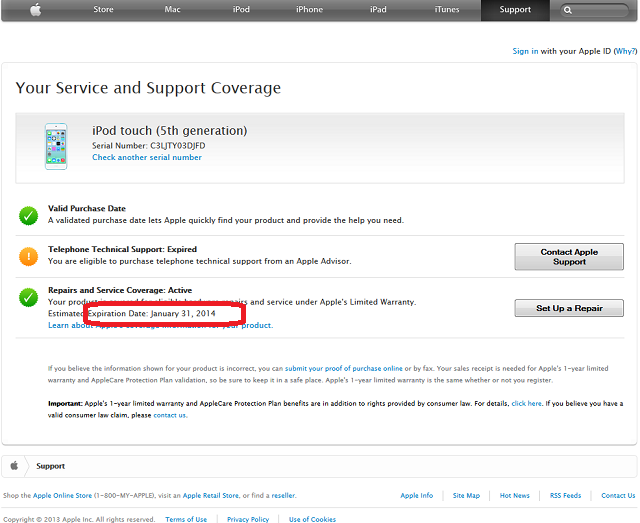Open the Hot News link
This screenshot has width=640, height=523.
click(x=515, y=496)
